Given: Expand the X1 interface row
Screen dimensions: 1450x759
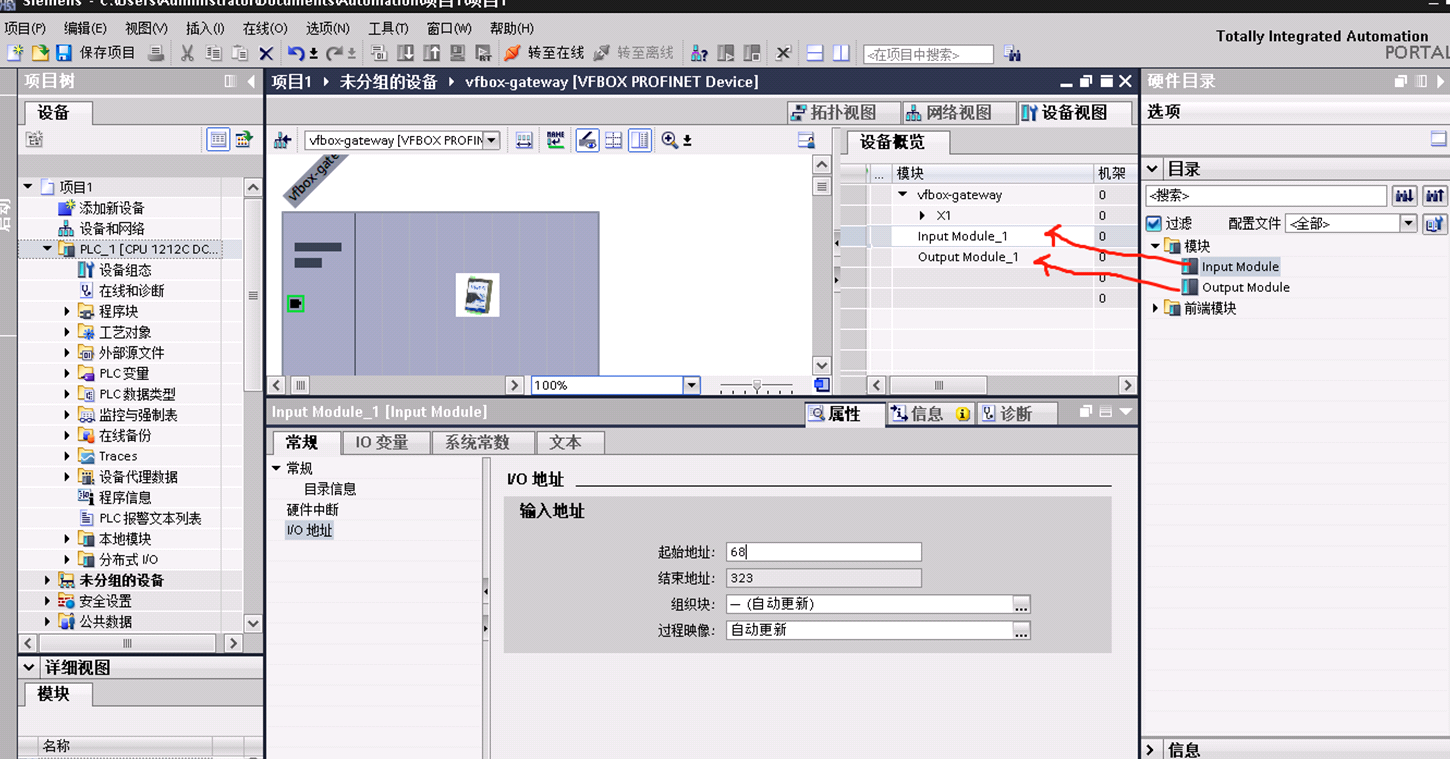Looking at the screenshot, I should tap(922, 215).
